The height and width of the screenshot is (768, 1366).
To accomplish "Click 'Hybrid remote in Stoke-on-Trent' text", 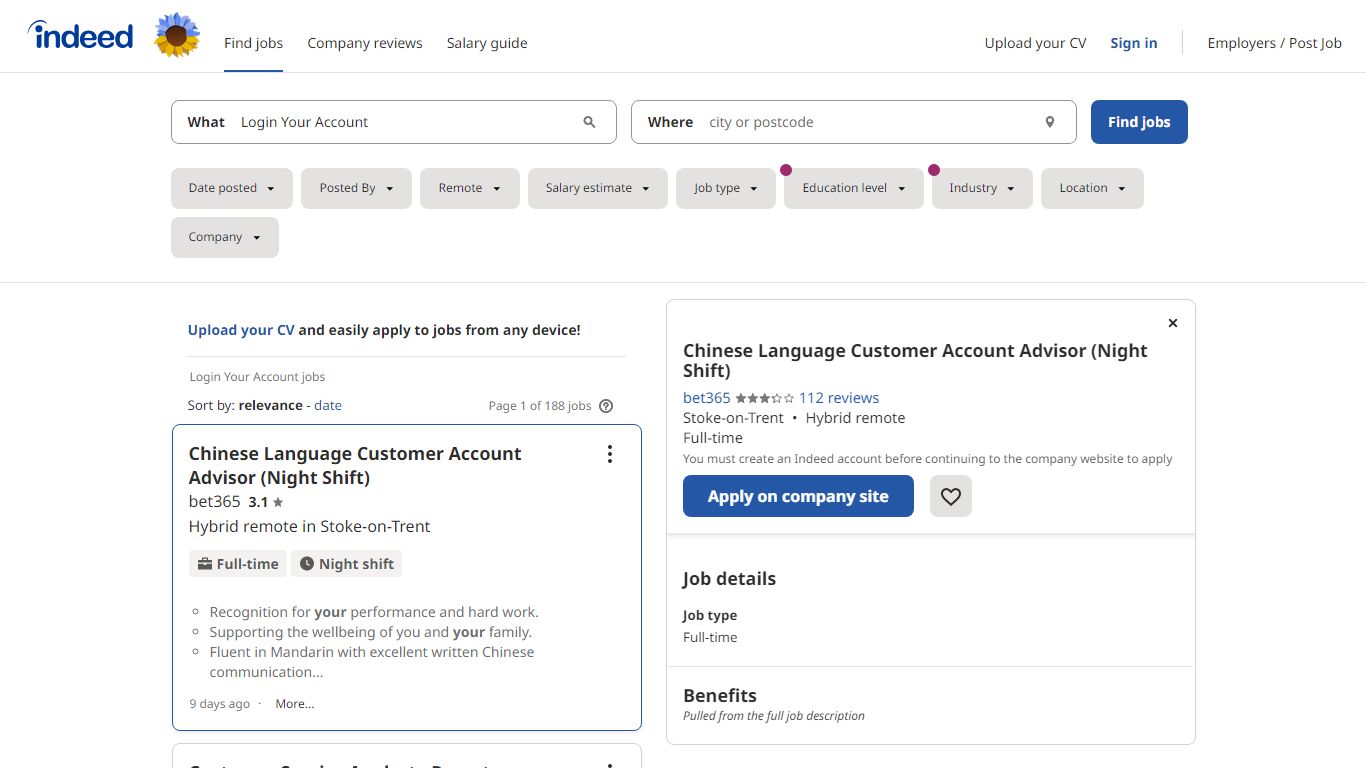I will click(310, 526).
